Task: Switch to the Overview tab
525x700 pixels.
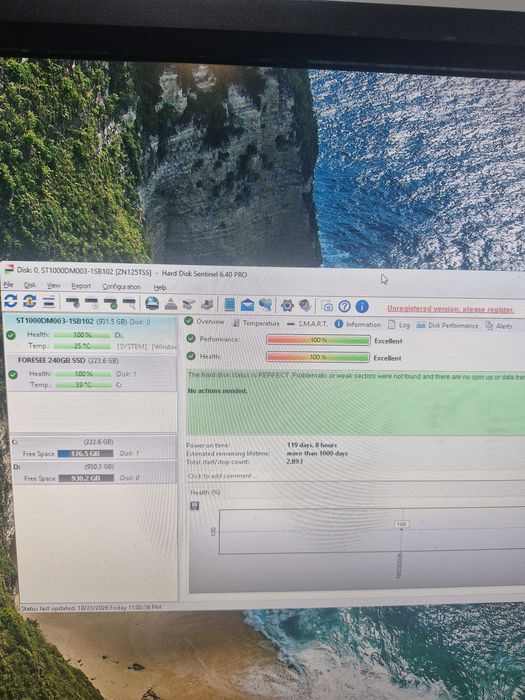Action: [x=204, y=321]
